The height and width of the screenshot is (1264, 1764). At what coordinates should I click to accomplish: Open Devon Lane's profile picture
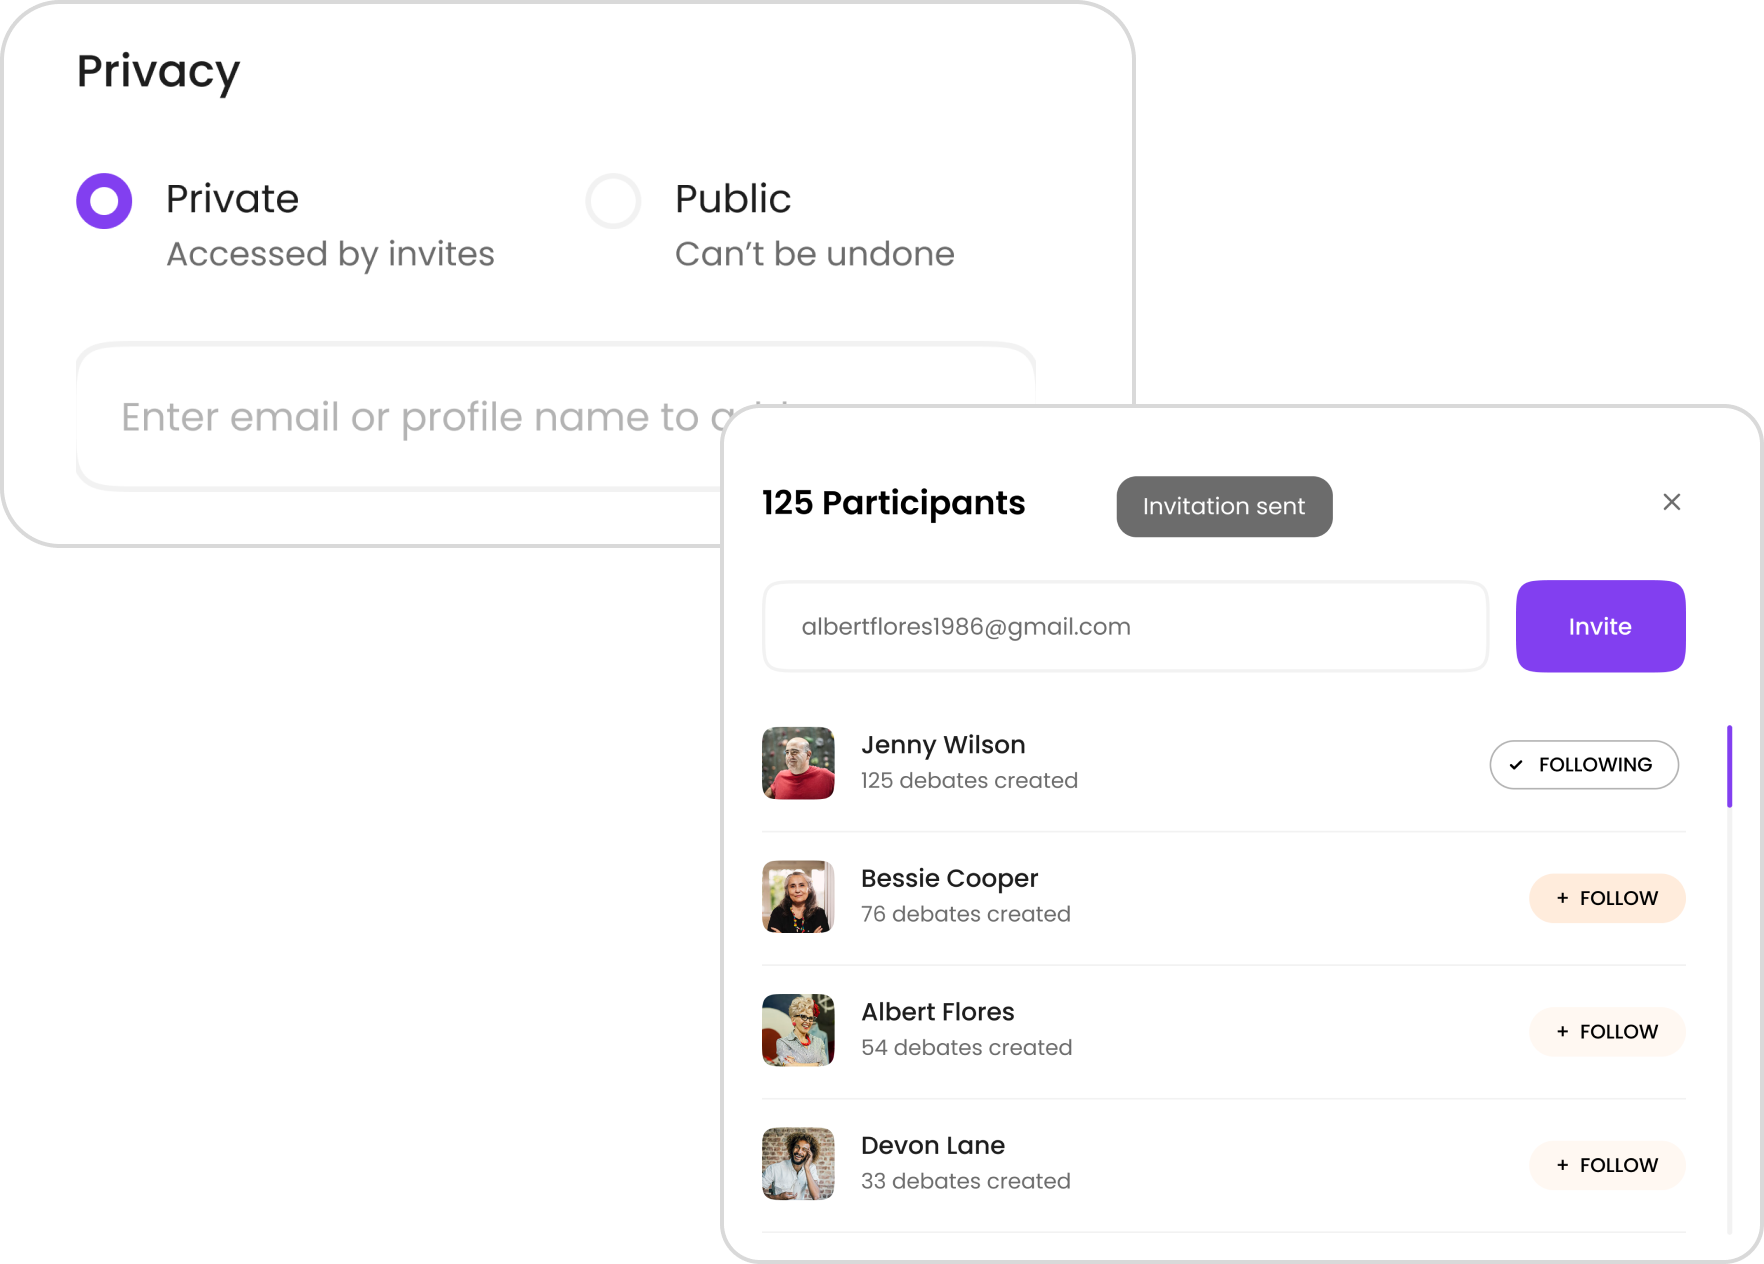pyautogui.click(x=798, y=1164)
